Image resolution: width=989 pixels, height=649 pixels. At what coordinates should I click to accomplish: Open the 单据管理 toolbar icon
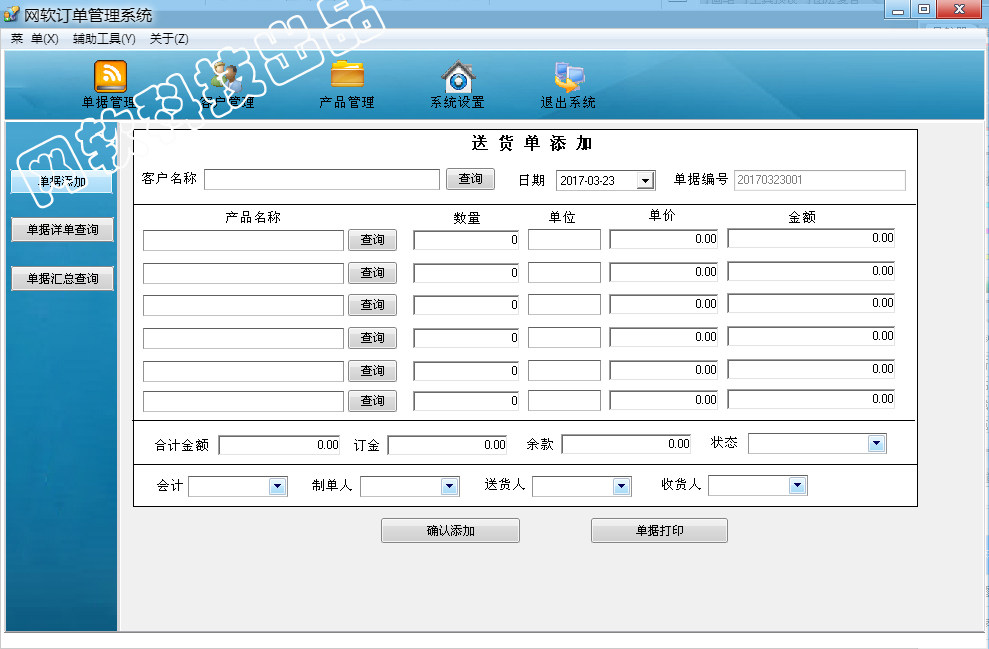coord(110,78)
